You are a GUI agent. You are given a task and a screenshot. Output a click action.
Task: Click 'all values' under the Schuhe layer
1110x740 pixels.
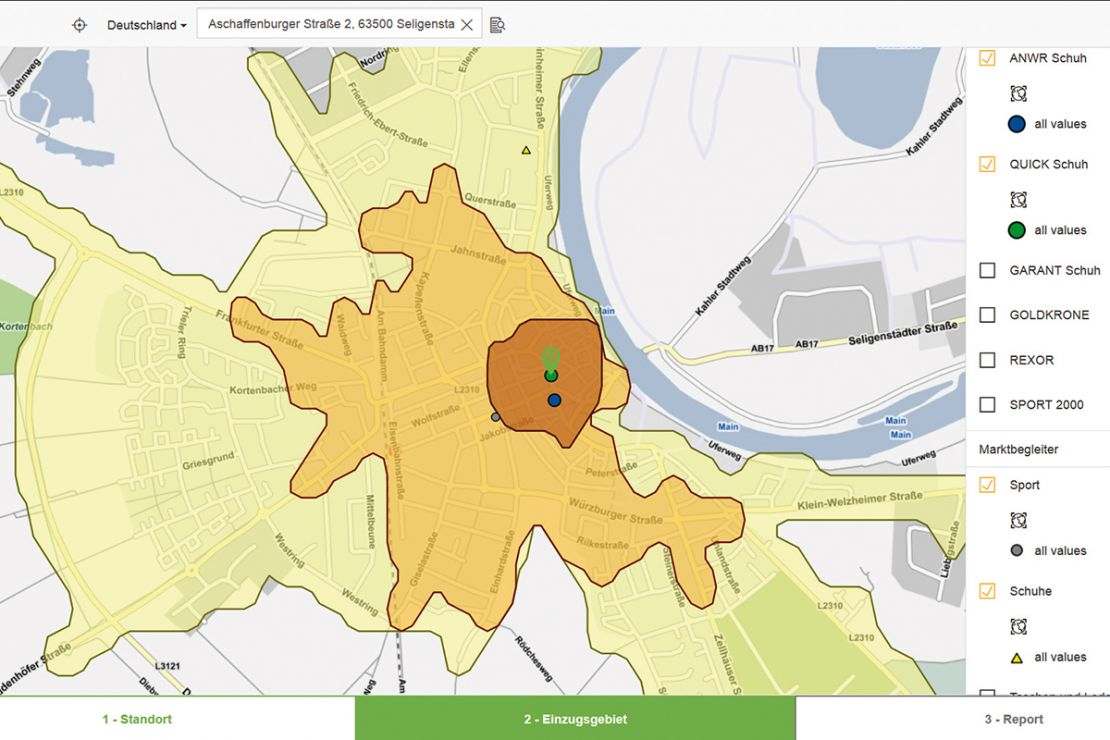tap(1060, 657)
